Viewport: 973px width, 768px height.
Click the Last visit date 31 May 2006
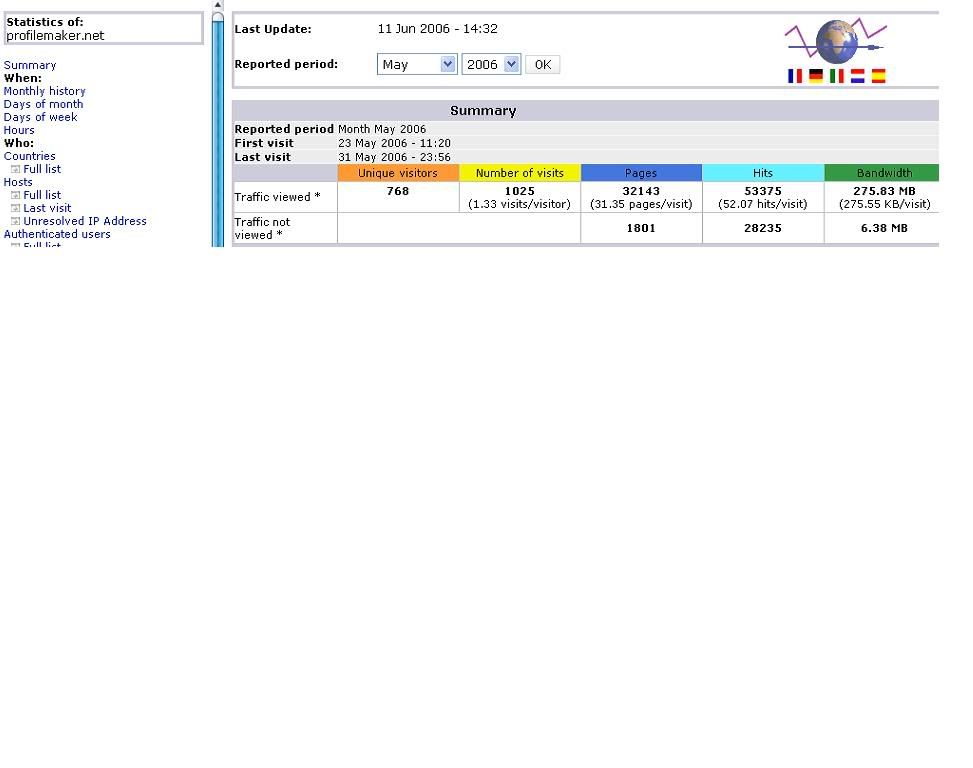tap(394, 157)
